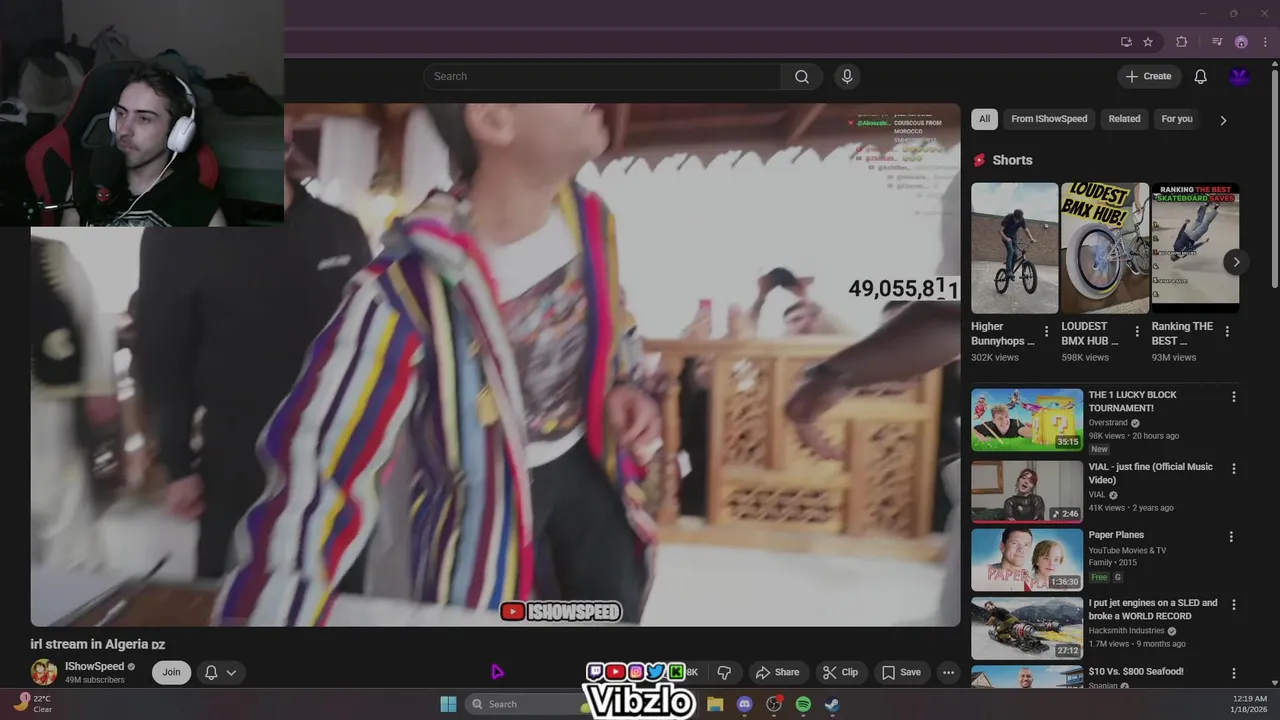
Task: Click the Overstrand channel name
Action: click(x=1108, y=422)
